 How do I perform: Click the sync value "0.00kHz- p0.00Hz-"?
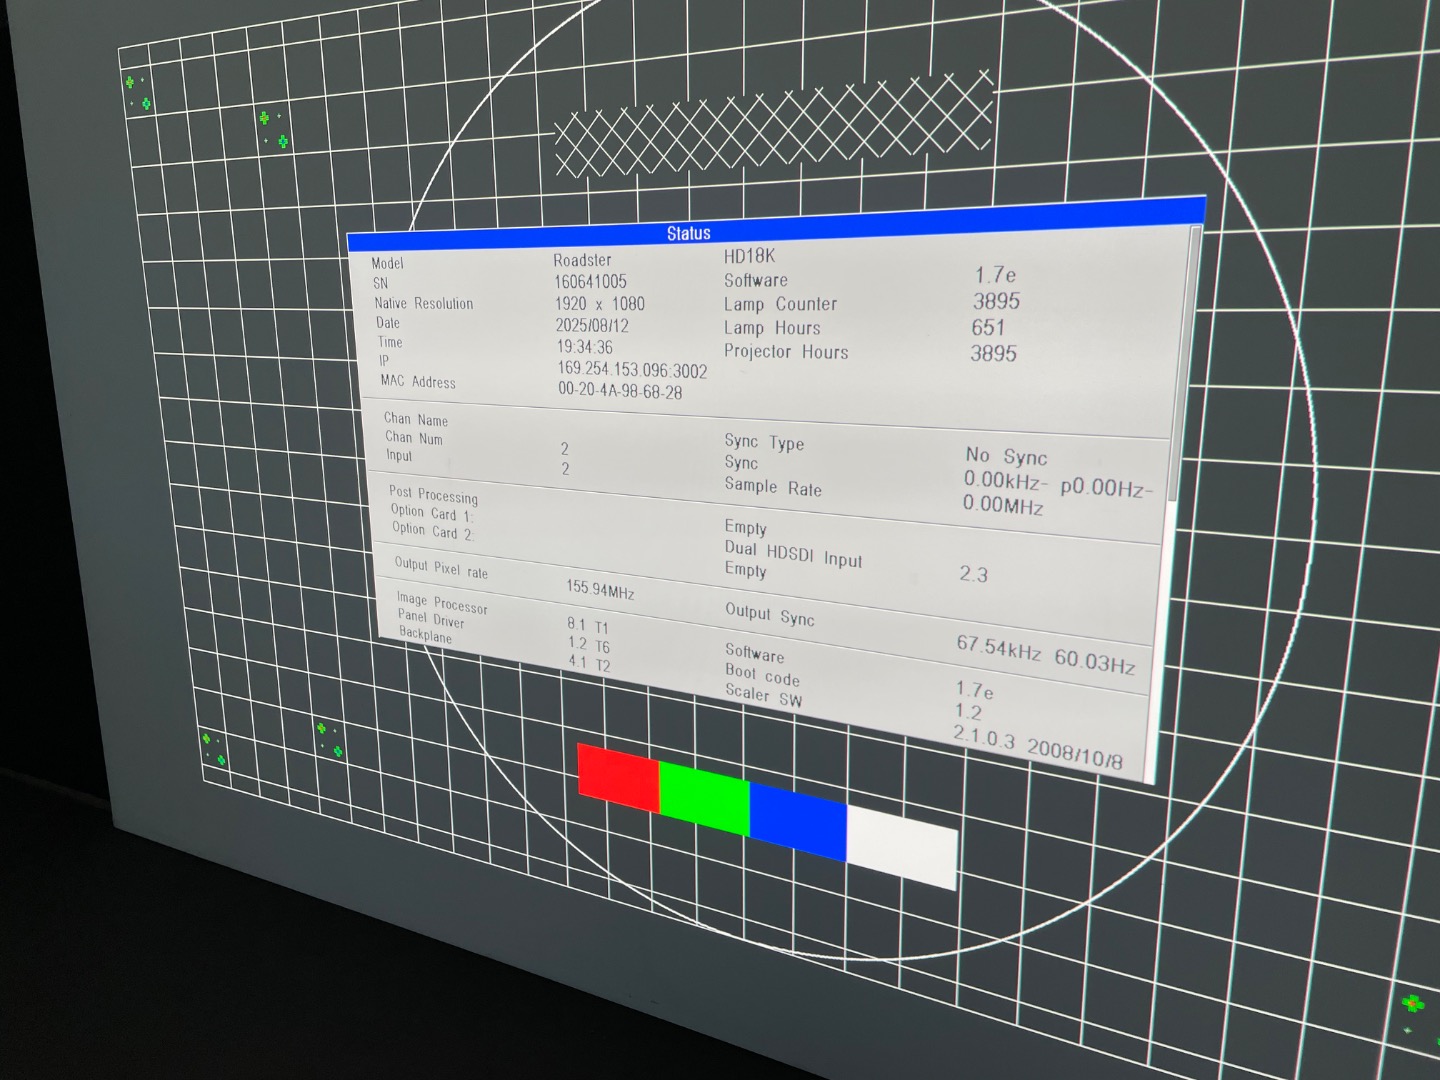[x=1058, y=485]
